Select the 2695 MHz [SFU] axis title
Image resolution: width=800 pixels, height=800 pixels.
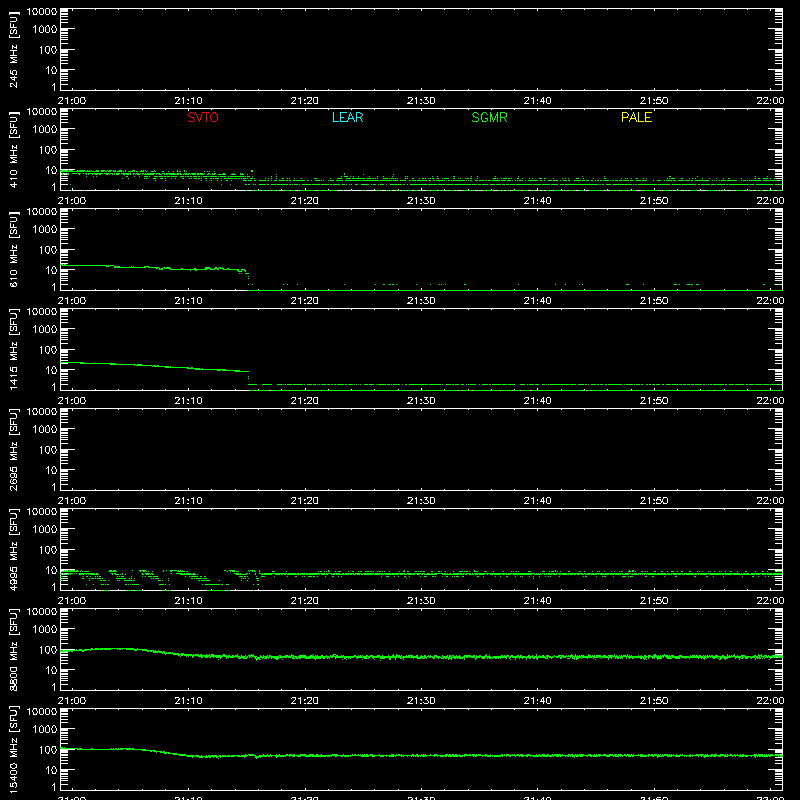coord(14,450)
